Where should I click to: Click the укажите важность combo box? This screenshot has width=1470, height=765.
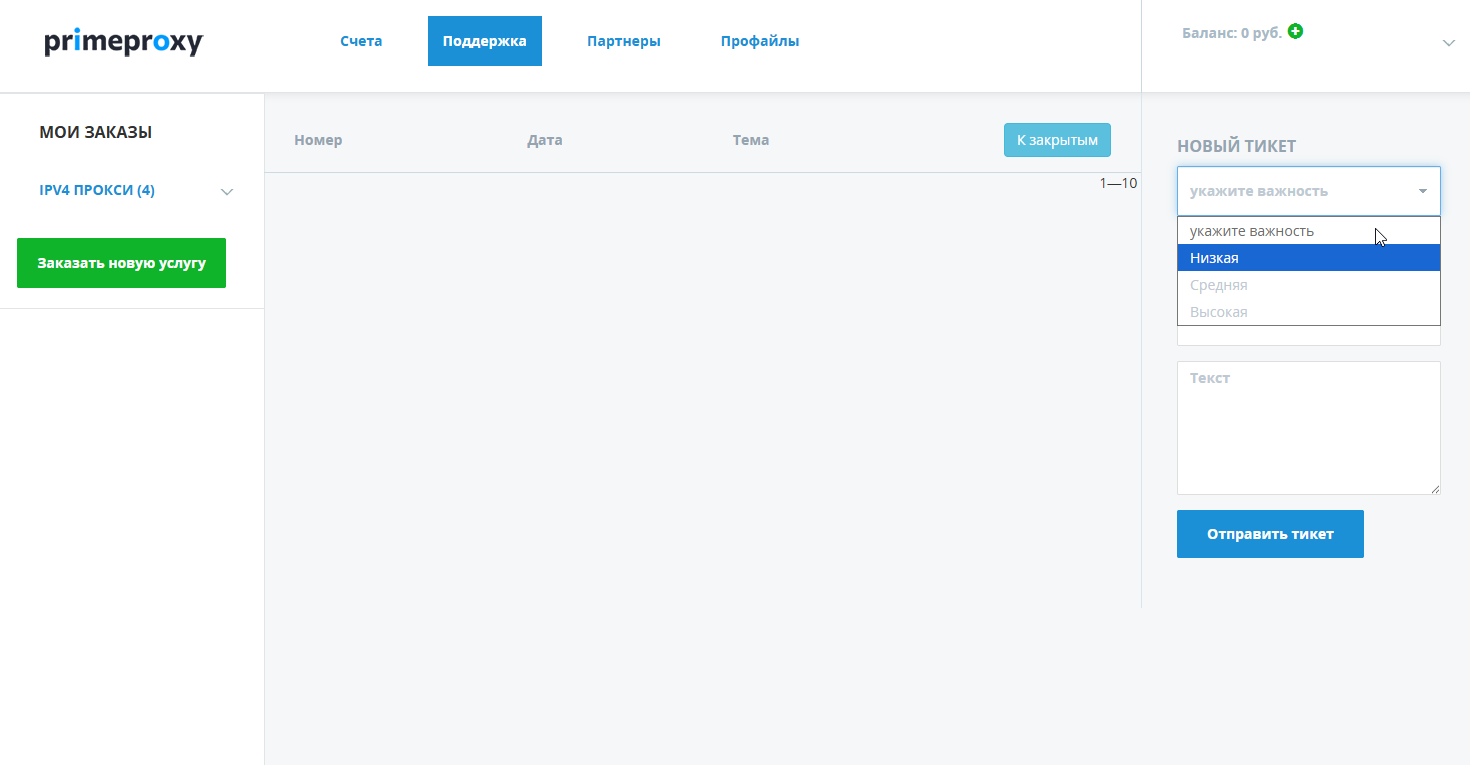point(1309,191)
